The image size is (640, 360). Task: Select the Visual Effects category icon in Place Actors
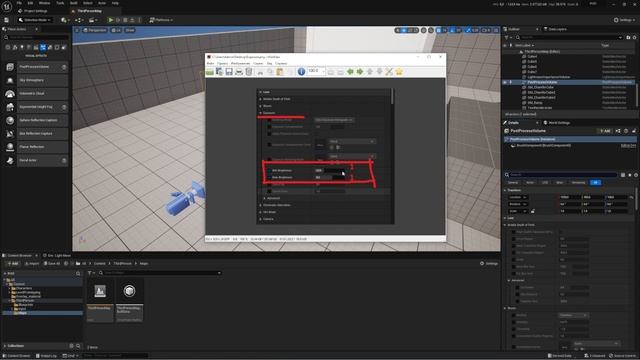pos(43,47)
